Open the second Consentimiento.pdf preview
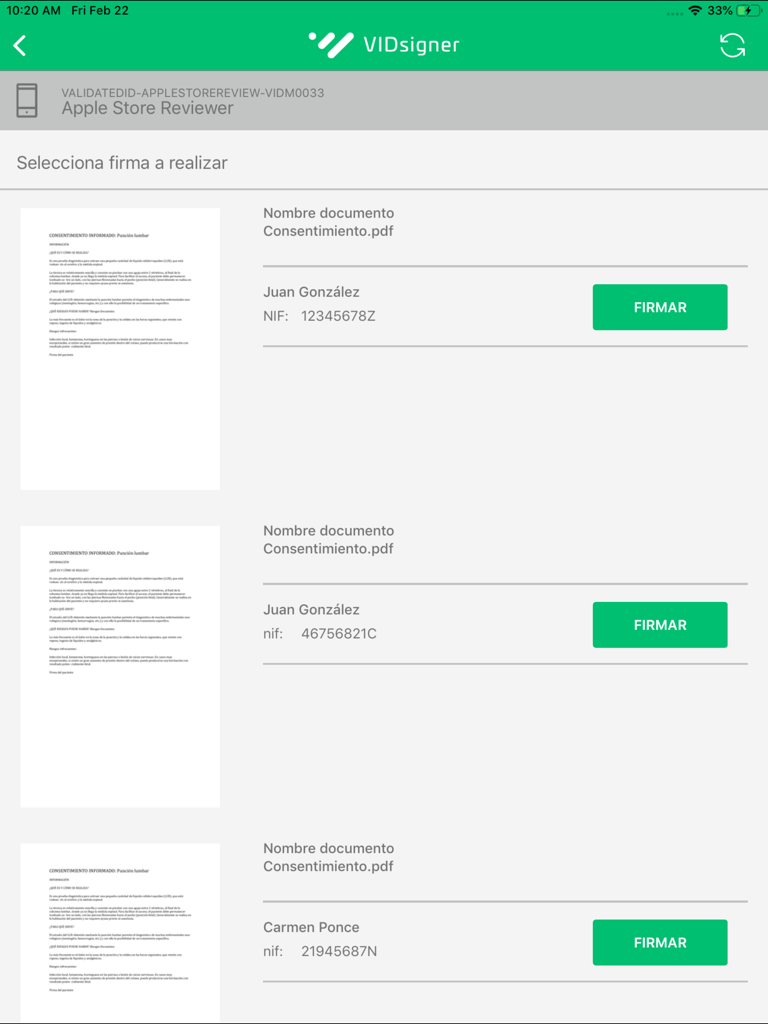Image resolution: width=768 pixels, height=1024 pixels. [x=119, y=665]
